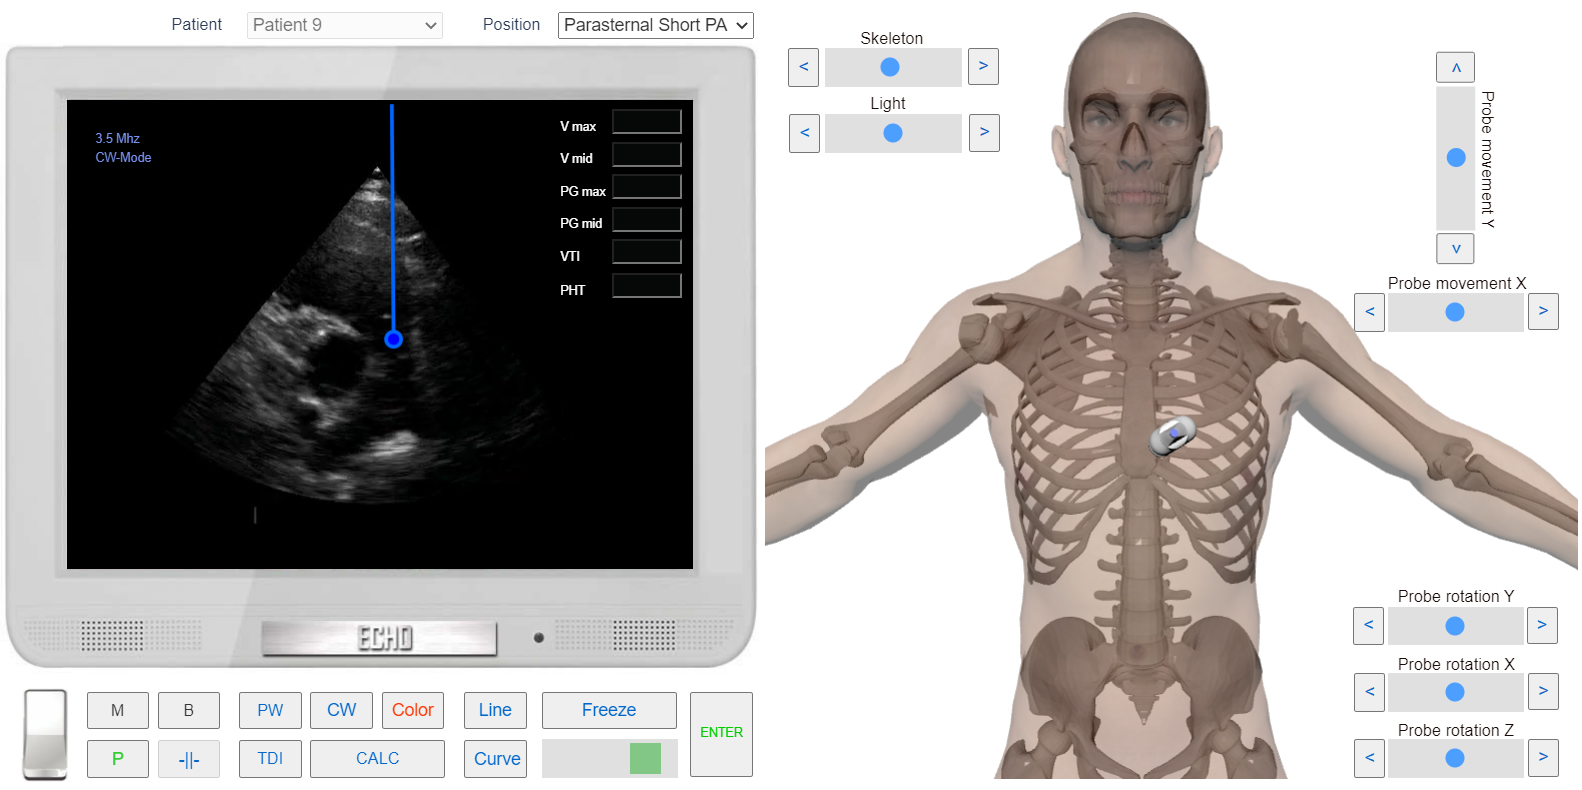Click the Curve tool button
1582x790 pixels.
click(x=495, y=759)
